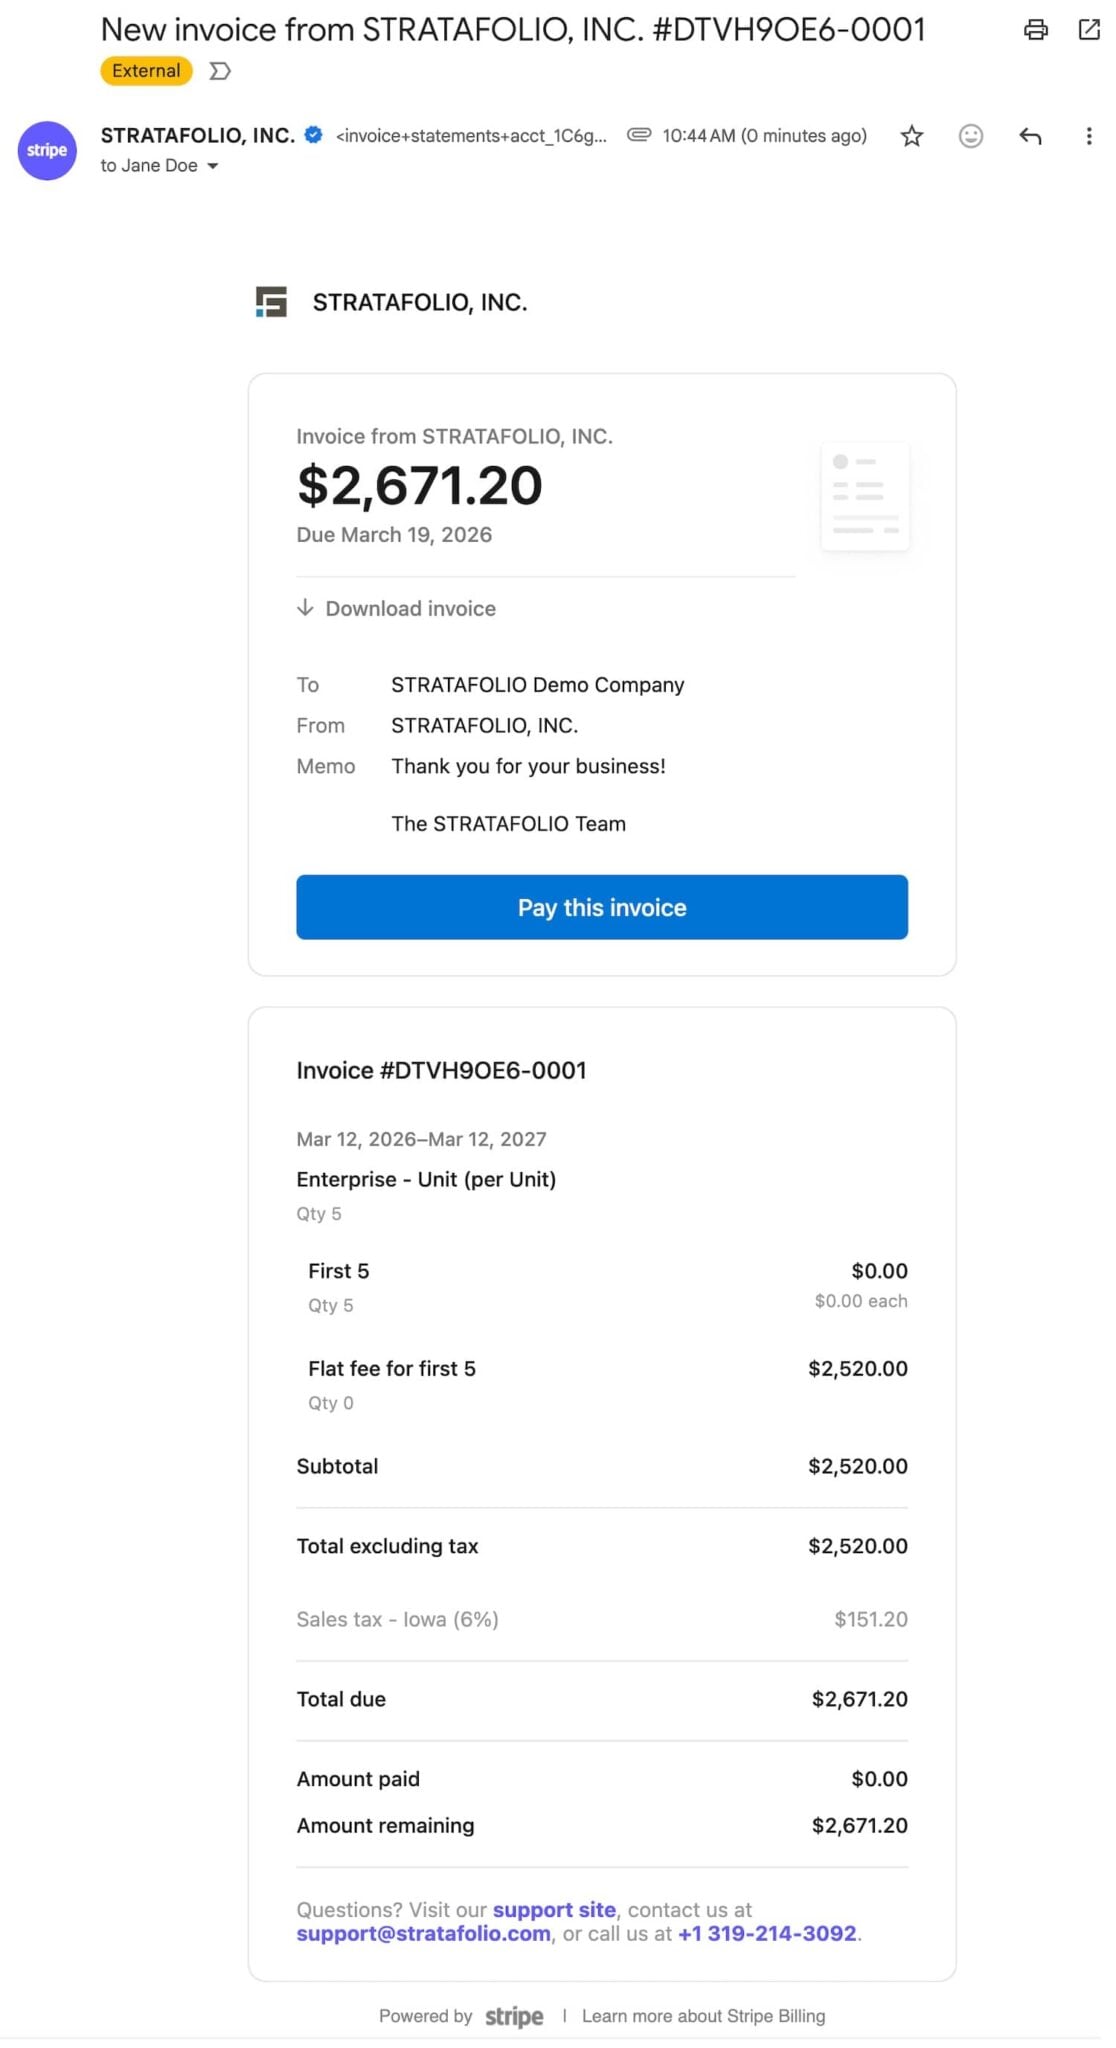Click the blue verified sender badge
This screenshot has height=2048, width=1116.
coord(313,135)
